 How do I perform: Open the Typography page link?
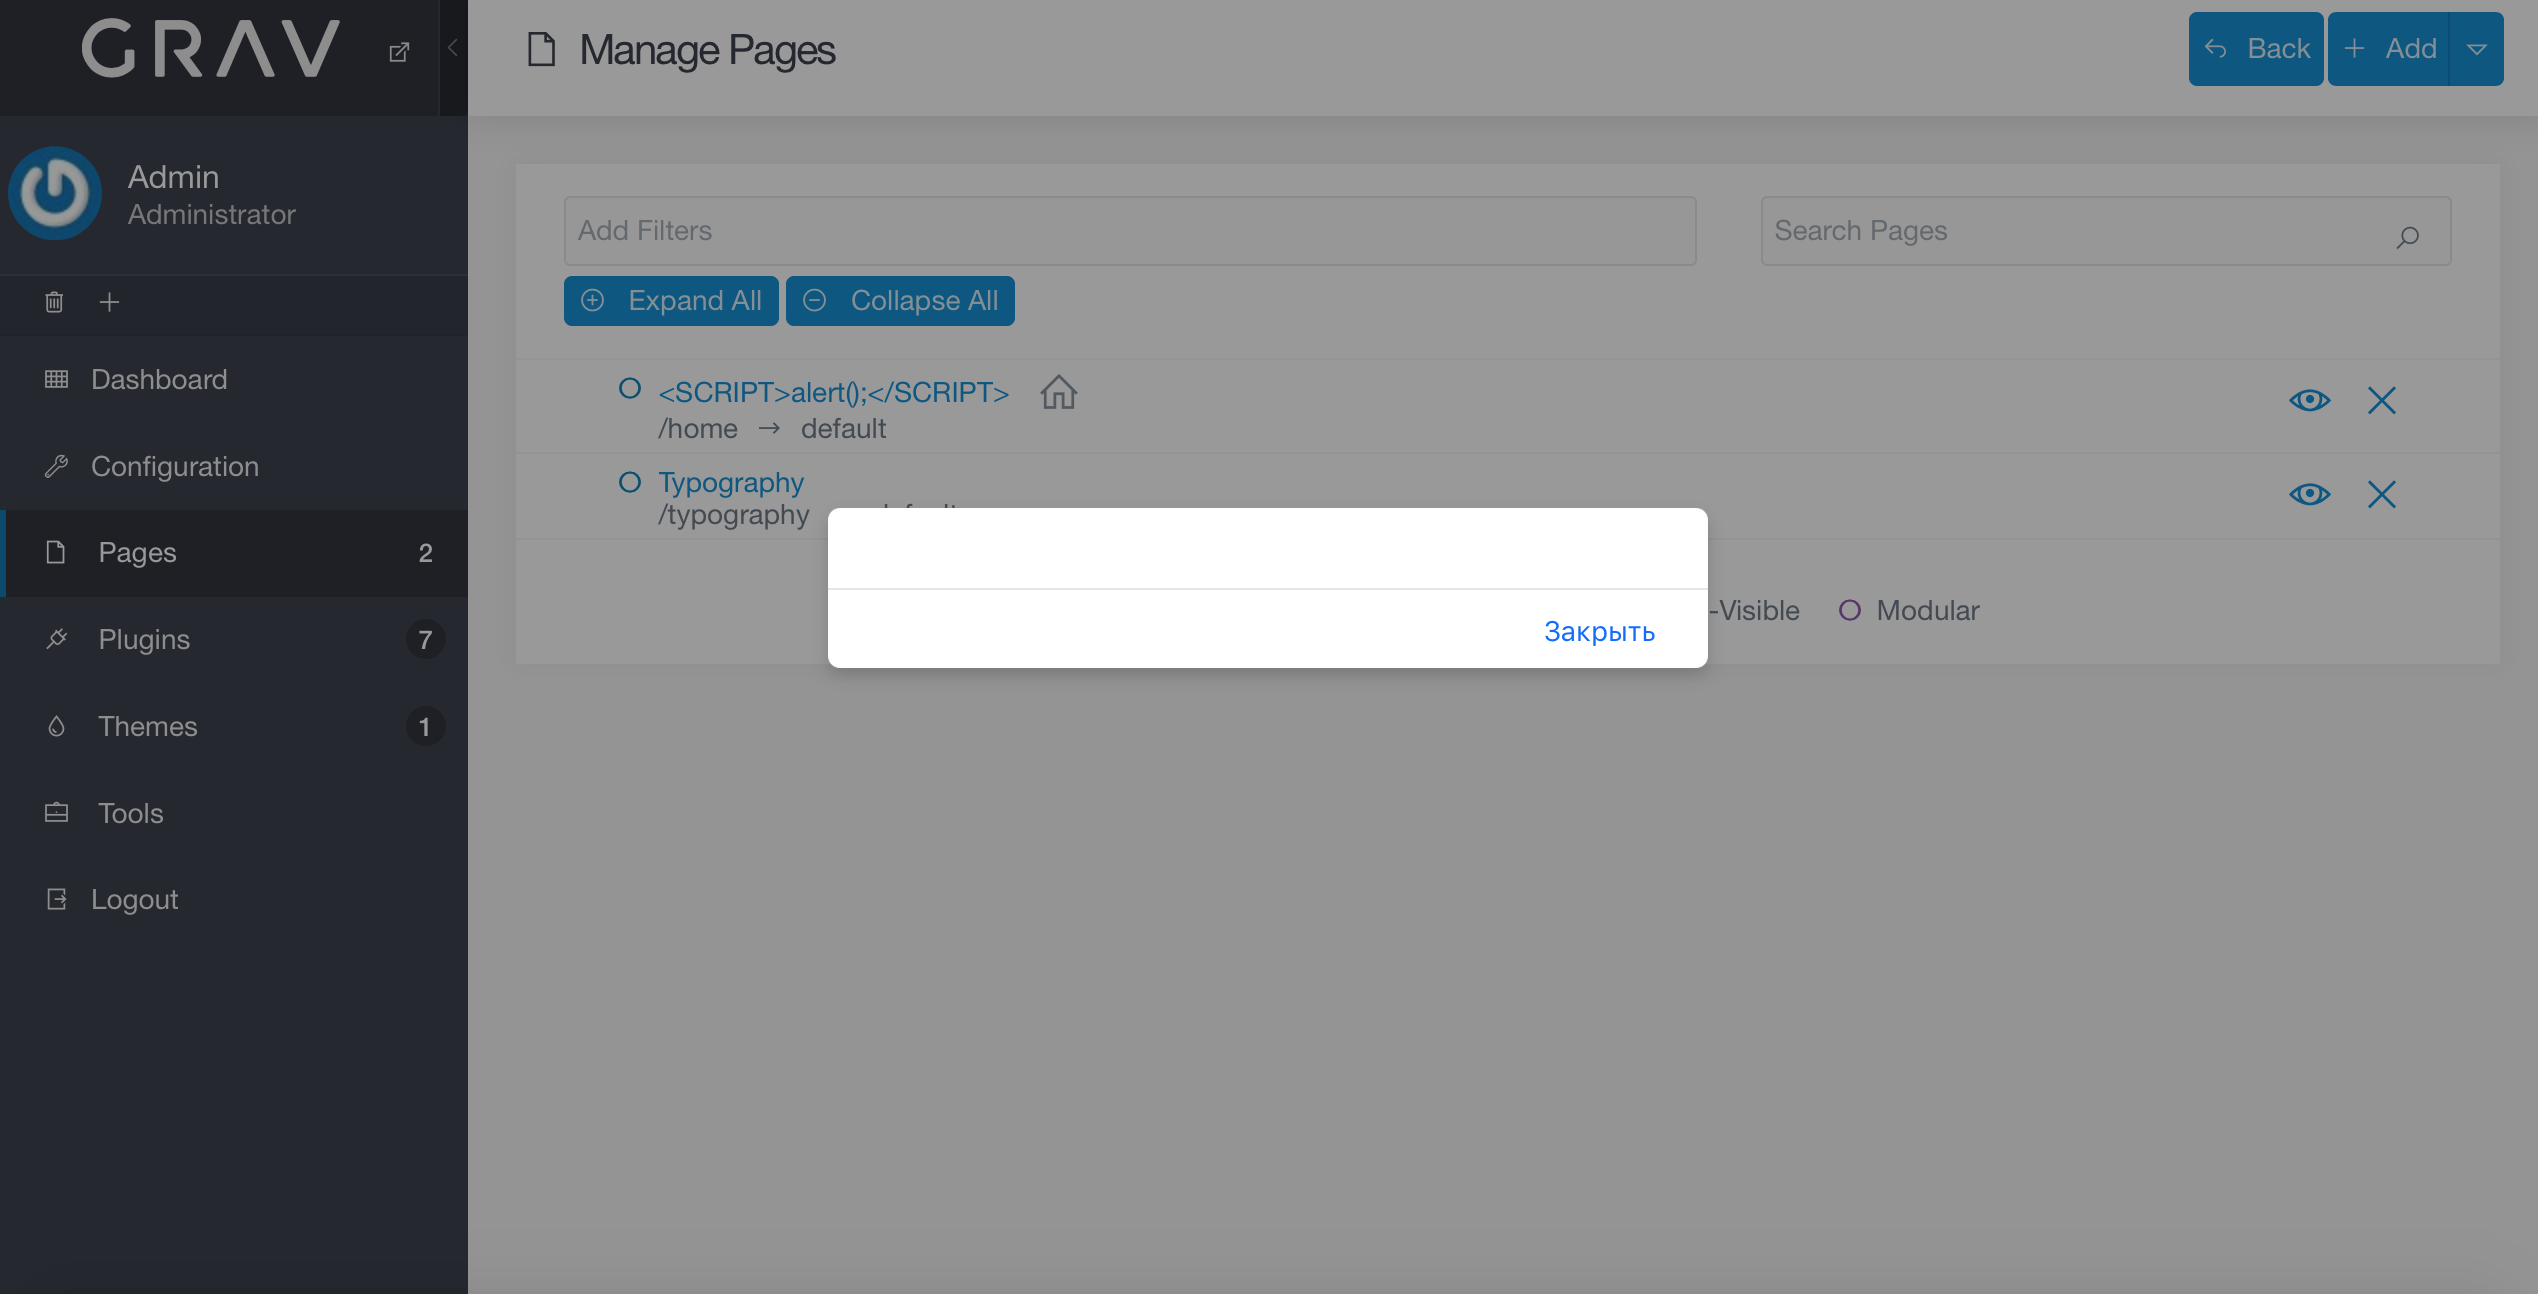coord(731,483)
